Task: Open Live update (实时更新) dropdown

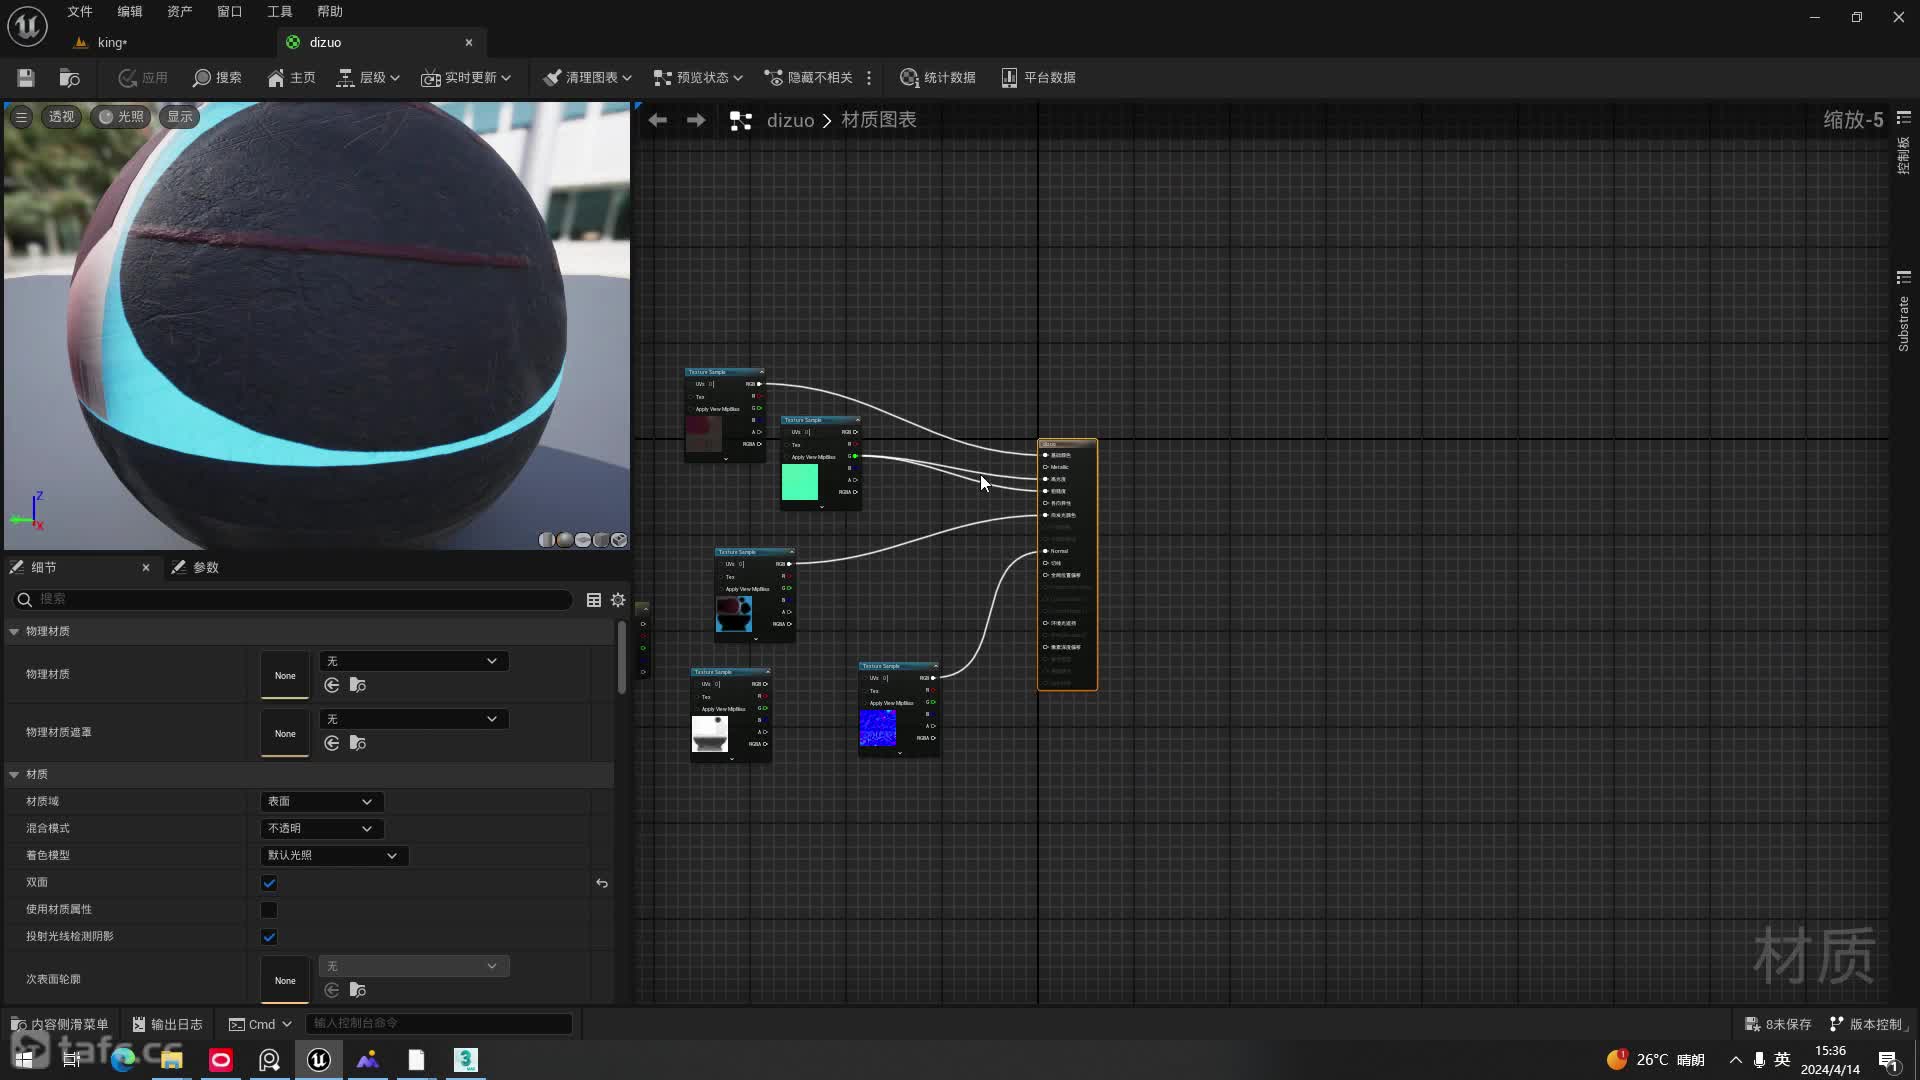Action: tap(466, 77)
